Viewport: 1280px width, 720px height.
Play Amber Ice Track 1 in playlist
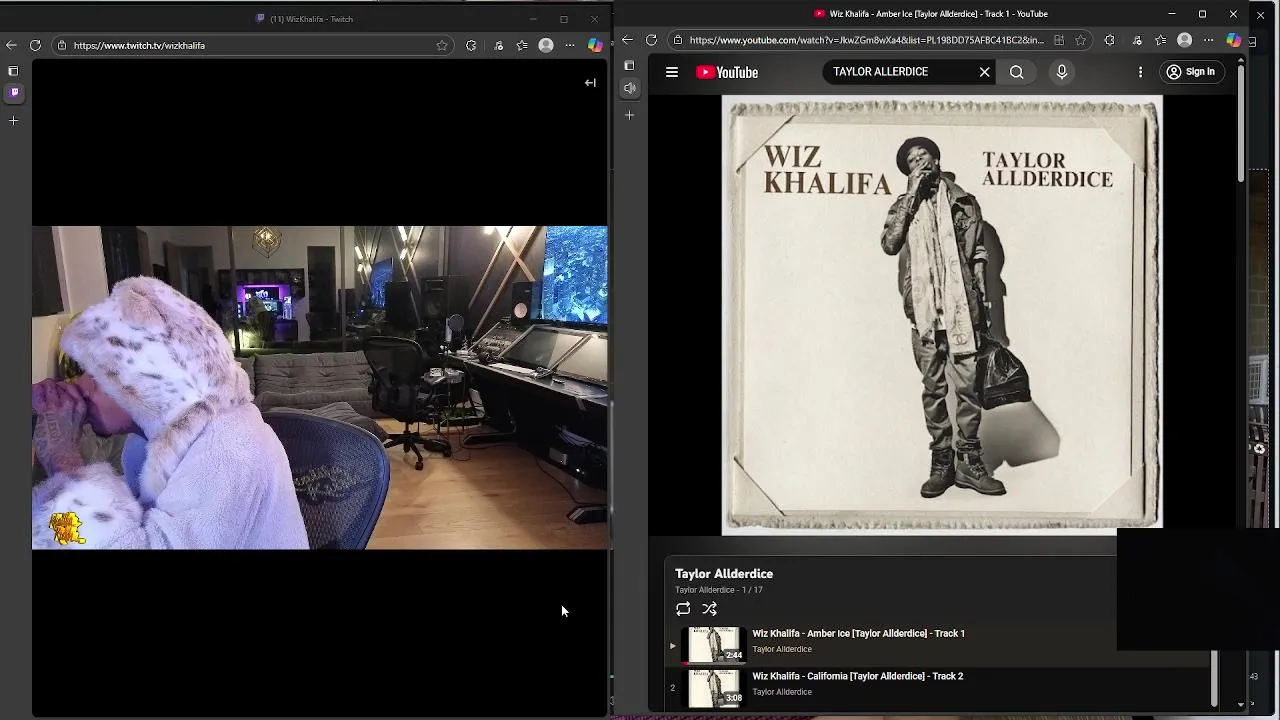(858, 634)
